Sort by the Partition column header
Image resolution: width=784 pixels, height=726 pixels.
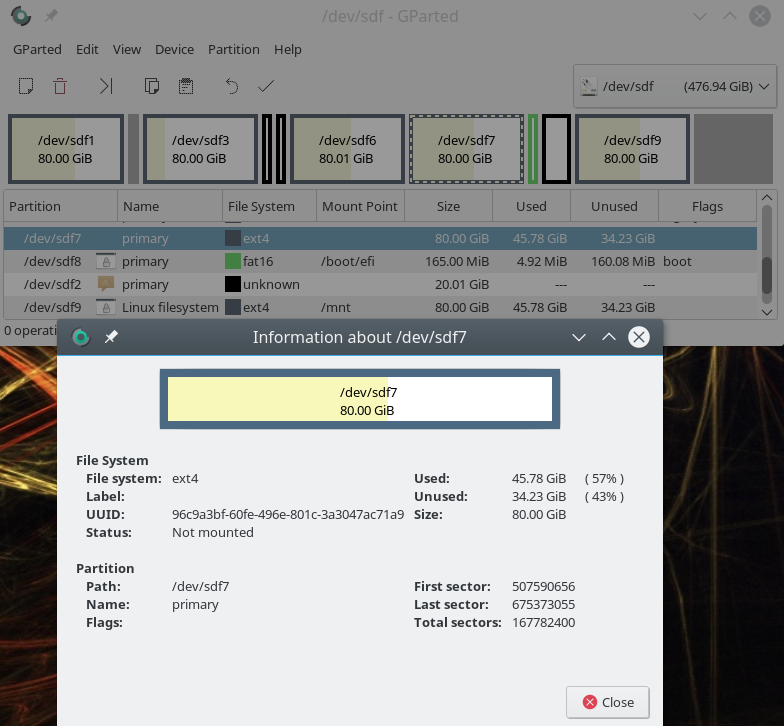[x=60, y=206]
